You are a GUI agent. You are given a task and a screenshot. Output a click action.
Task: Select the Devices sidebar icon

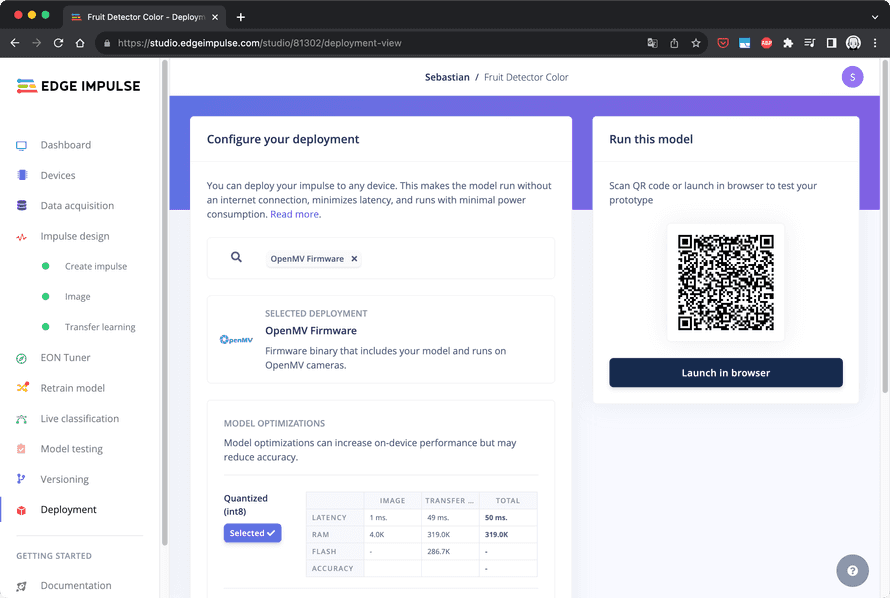pyautogui.click(x=21, y=175)
